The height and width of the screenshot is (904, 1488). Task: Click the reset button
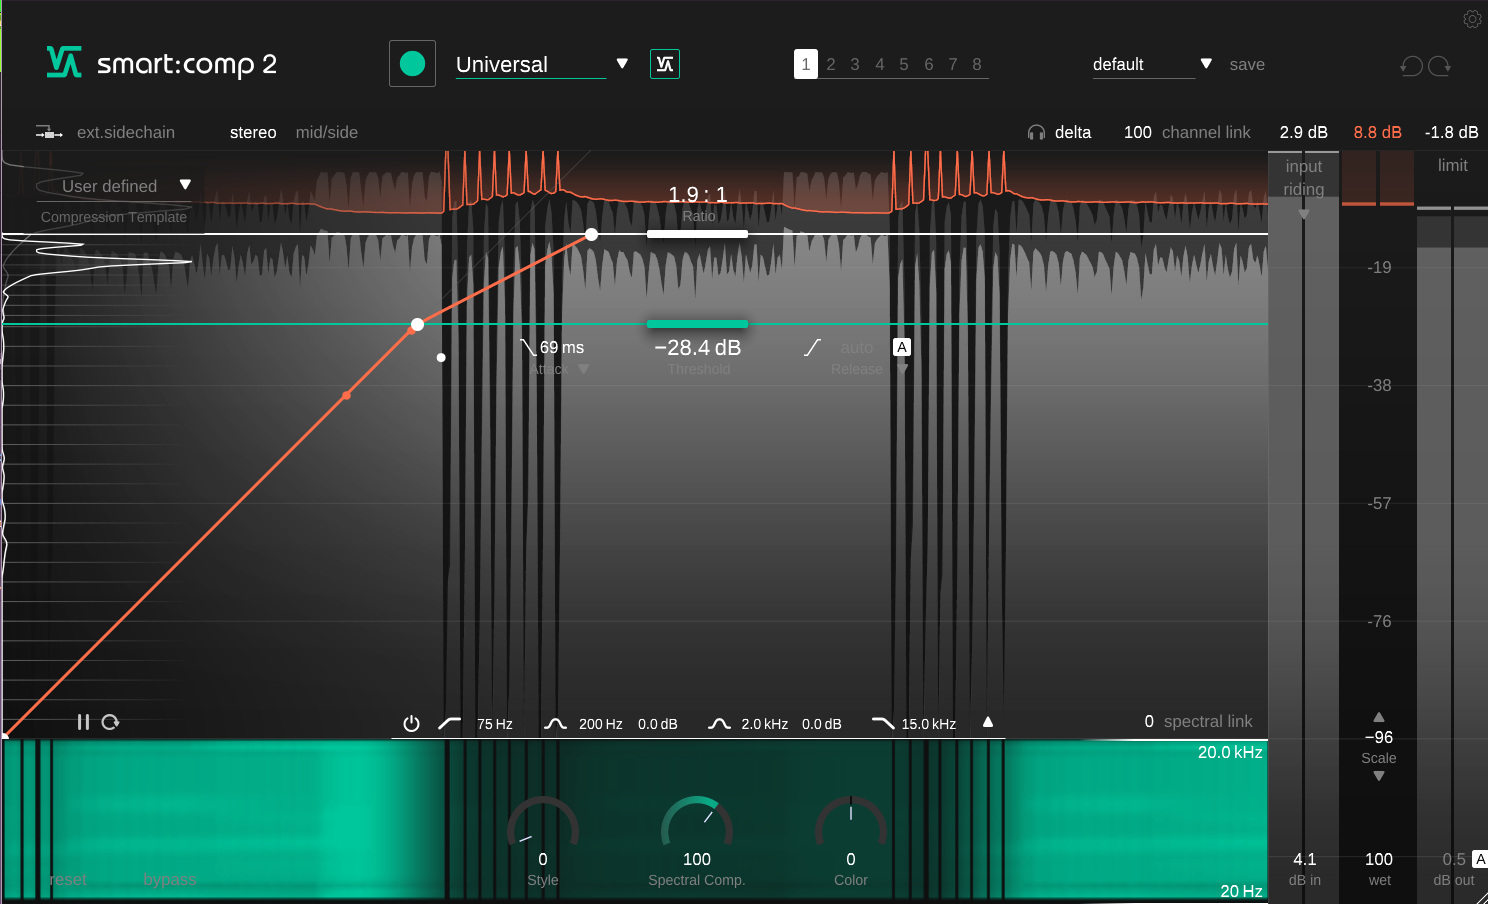(68, 880)
